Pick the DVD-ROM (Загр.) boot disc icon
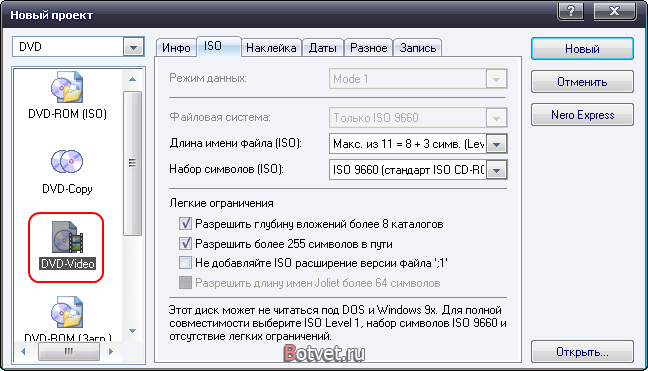Viewport: 648px width, 371px height. (67, 312)
